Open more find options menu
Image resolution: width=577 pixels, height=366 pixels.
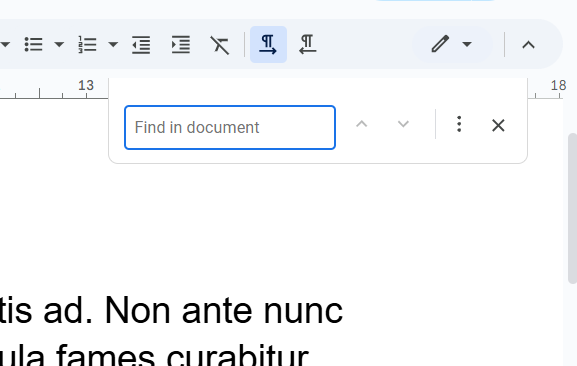point(459,124)
